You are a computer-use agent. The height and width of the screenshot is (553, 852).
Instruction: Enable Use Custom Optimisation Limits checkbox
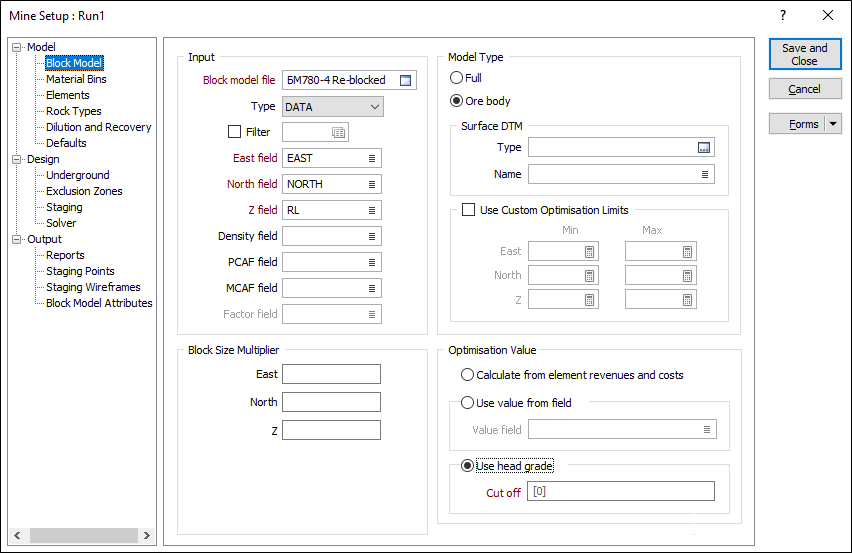(x=468, y=210)
